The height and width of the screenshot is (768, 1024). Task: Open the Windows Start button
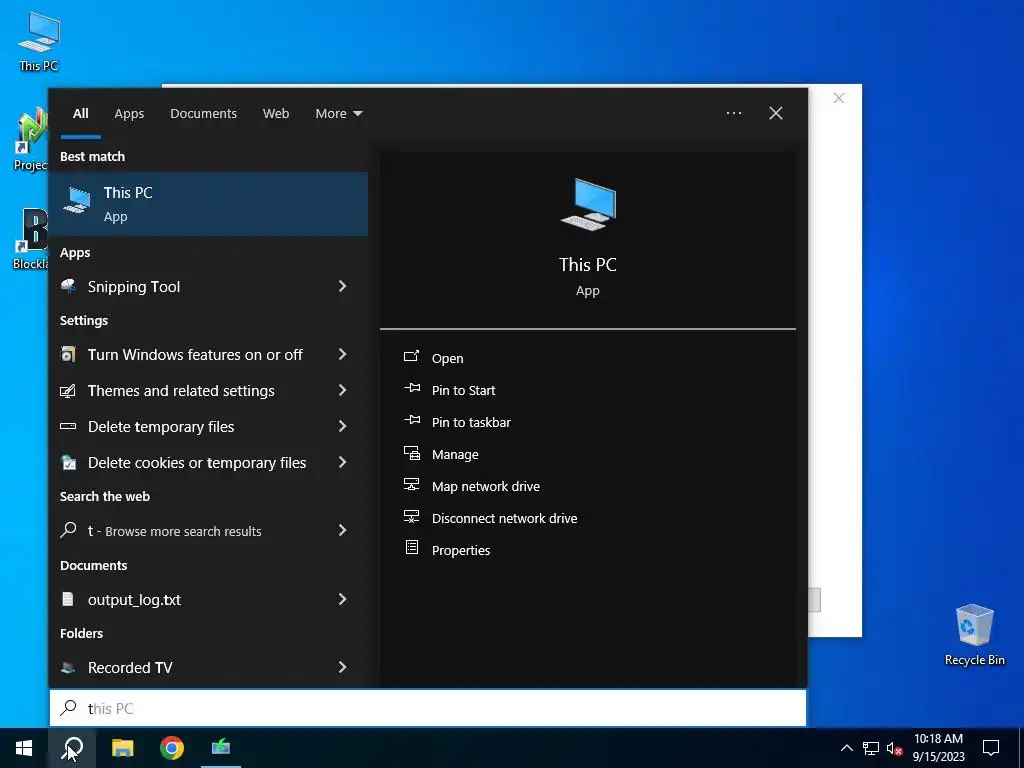pyautogui.click(x=24, y=748)
